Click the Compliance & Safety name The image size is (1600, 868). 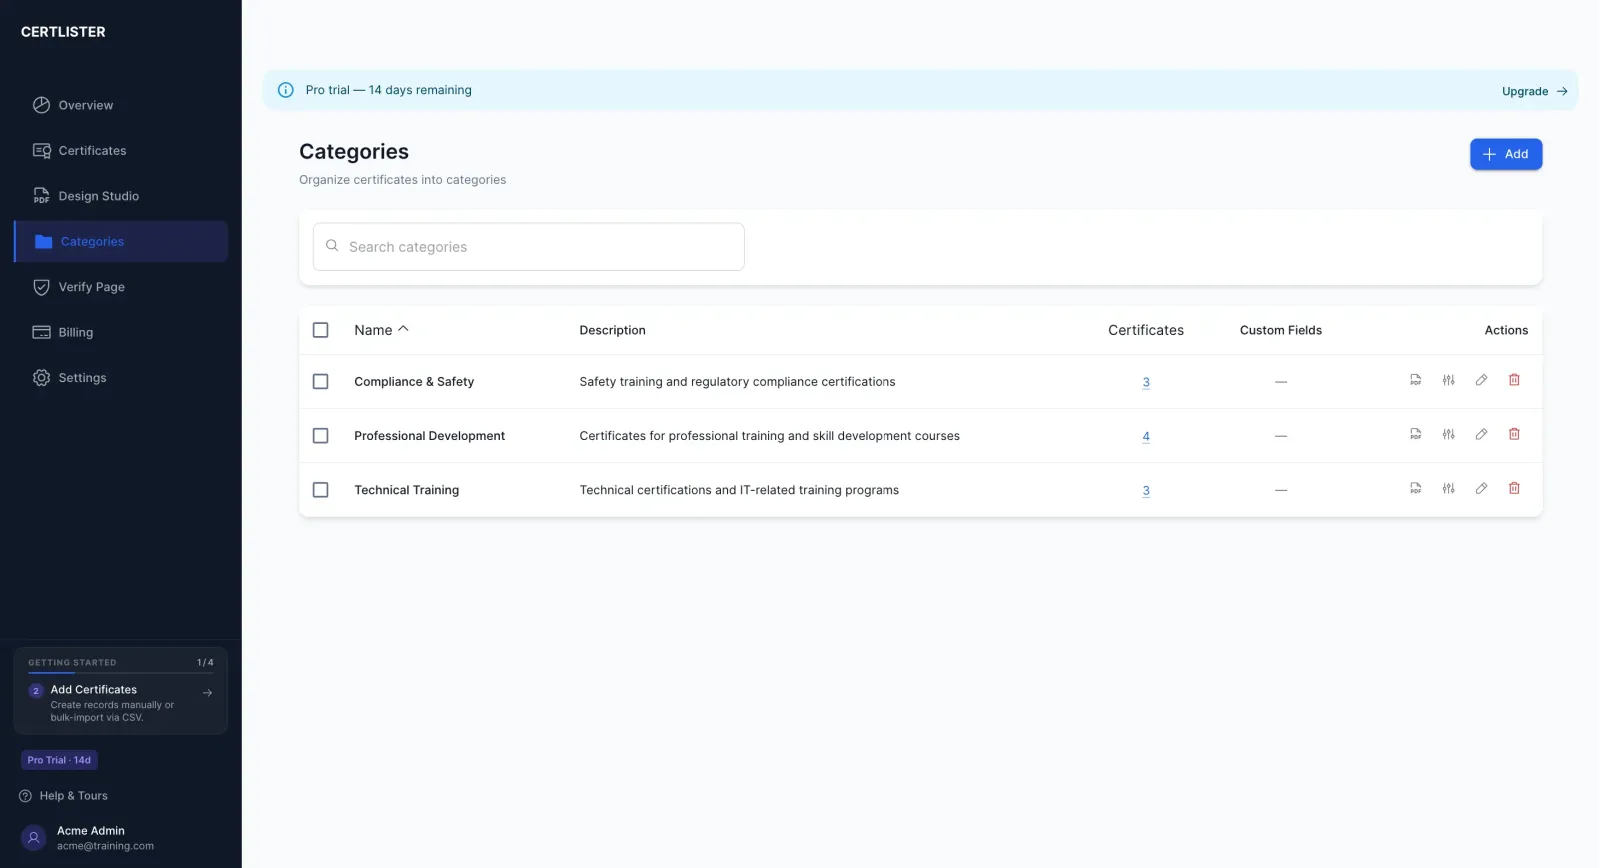(414, 382)
